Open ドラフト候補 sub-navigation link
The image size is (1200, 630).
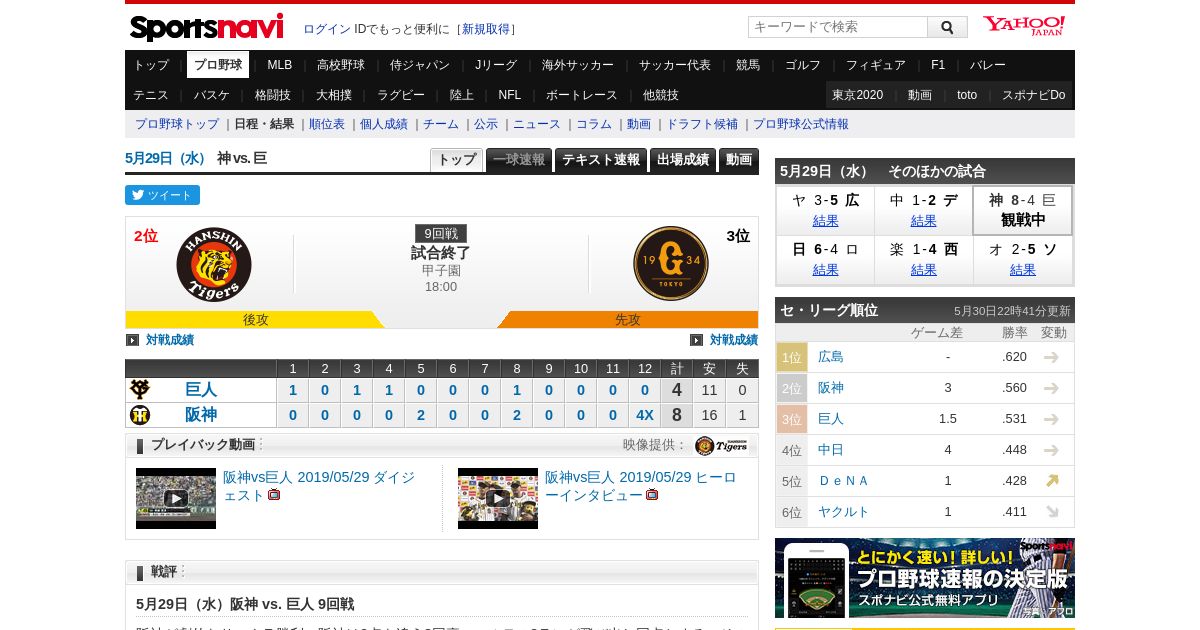(x=702, y=124)
